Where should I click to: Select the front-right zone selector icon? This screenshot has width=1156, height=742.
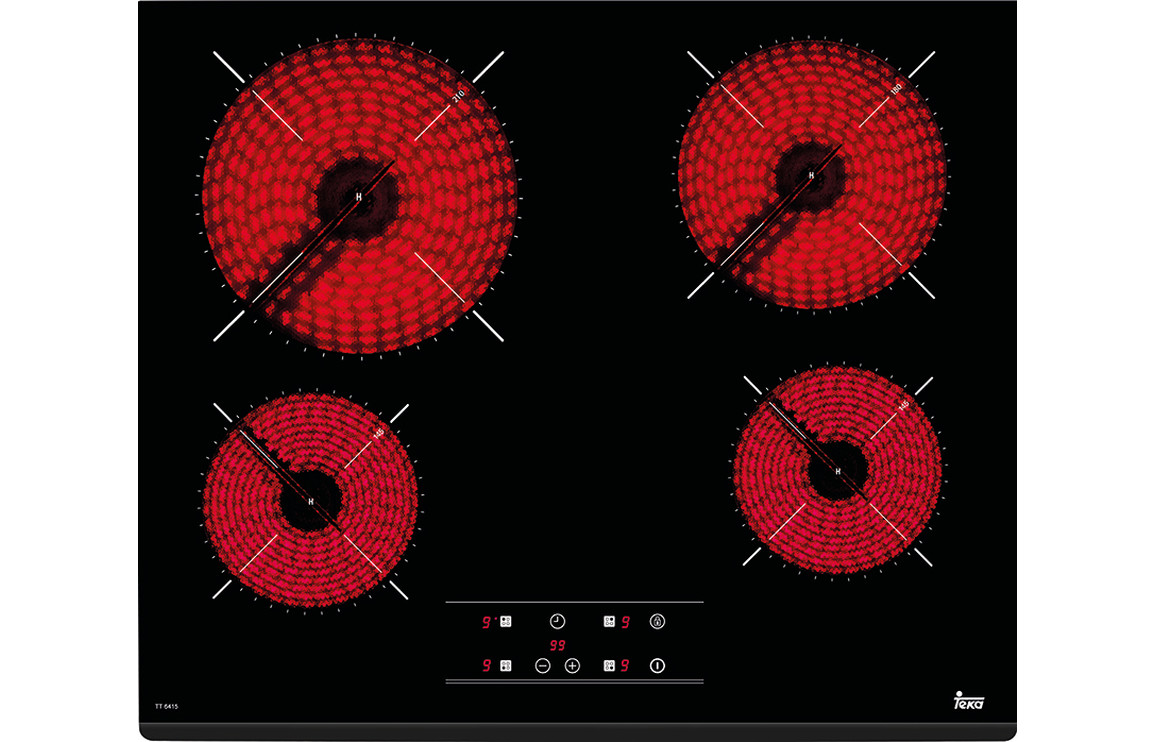pos(609,665)
